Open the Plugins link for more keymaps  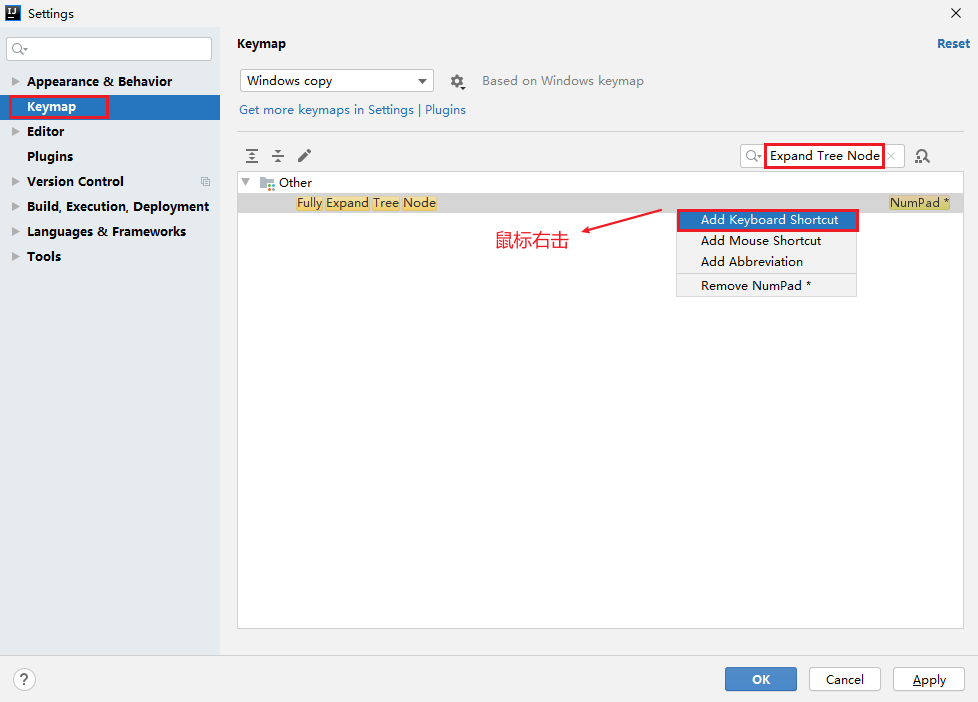[x=445, y=110]
